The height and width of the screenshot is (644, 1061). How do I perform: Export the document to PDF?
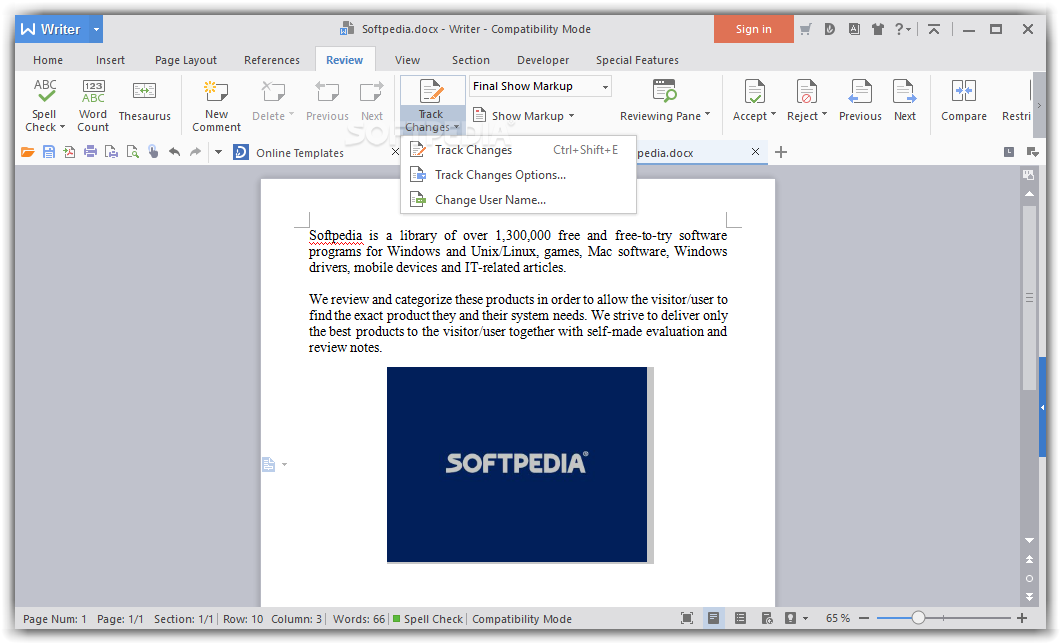[69, 152]
